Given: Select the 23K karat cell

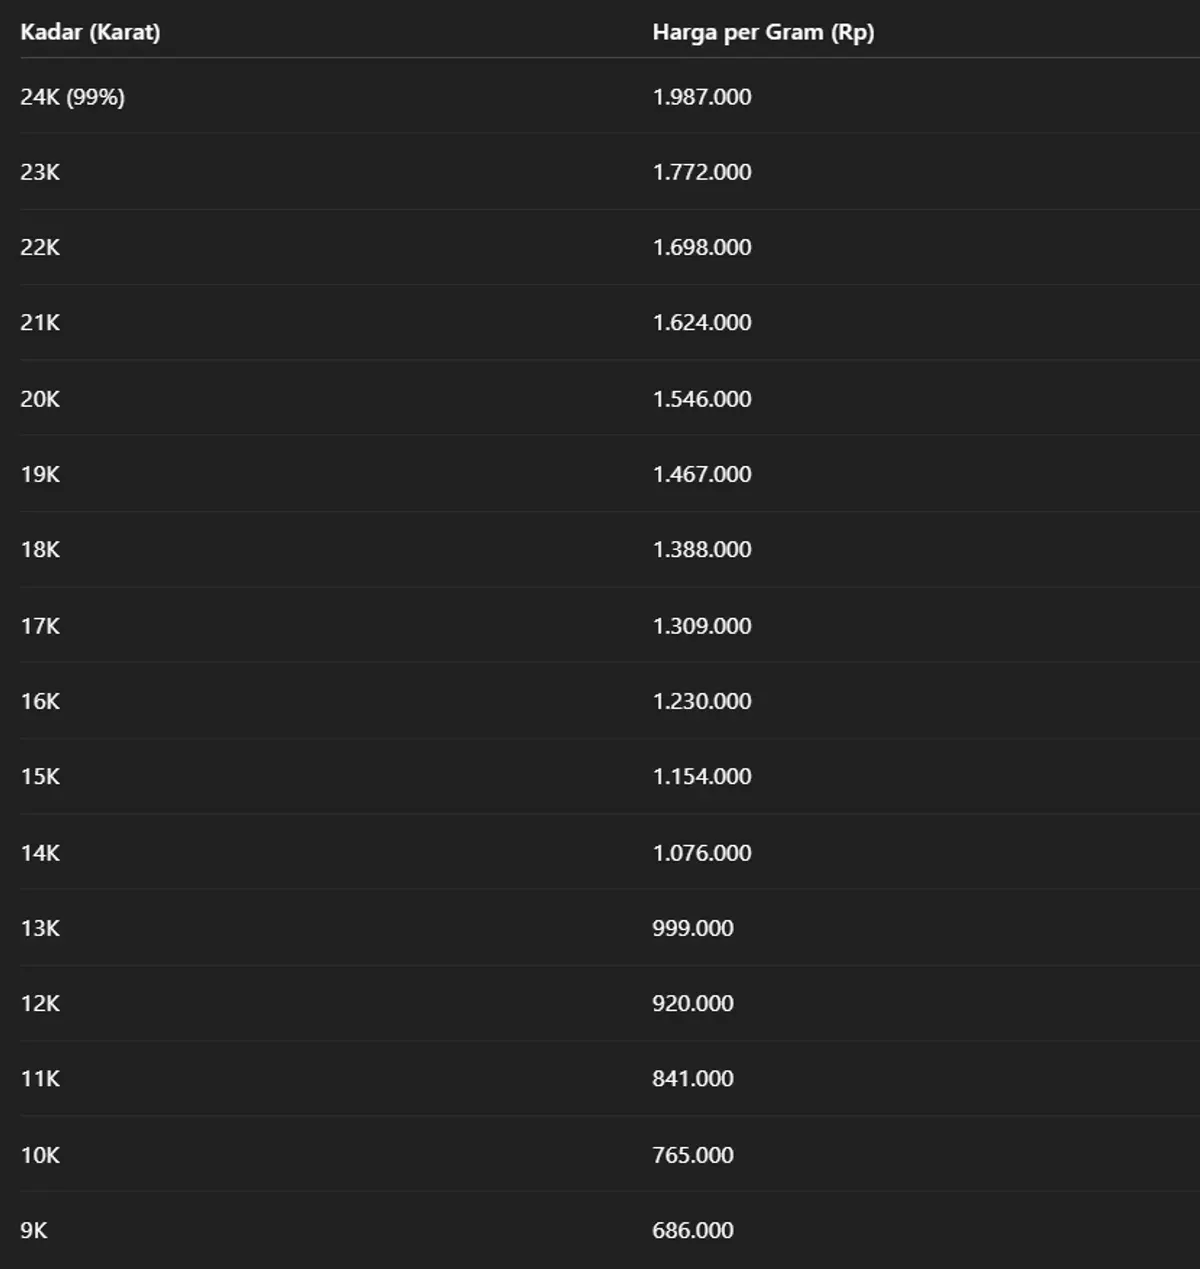Looking at the screenshot, I should pos(40,172).
